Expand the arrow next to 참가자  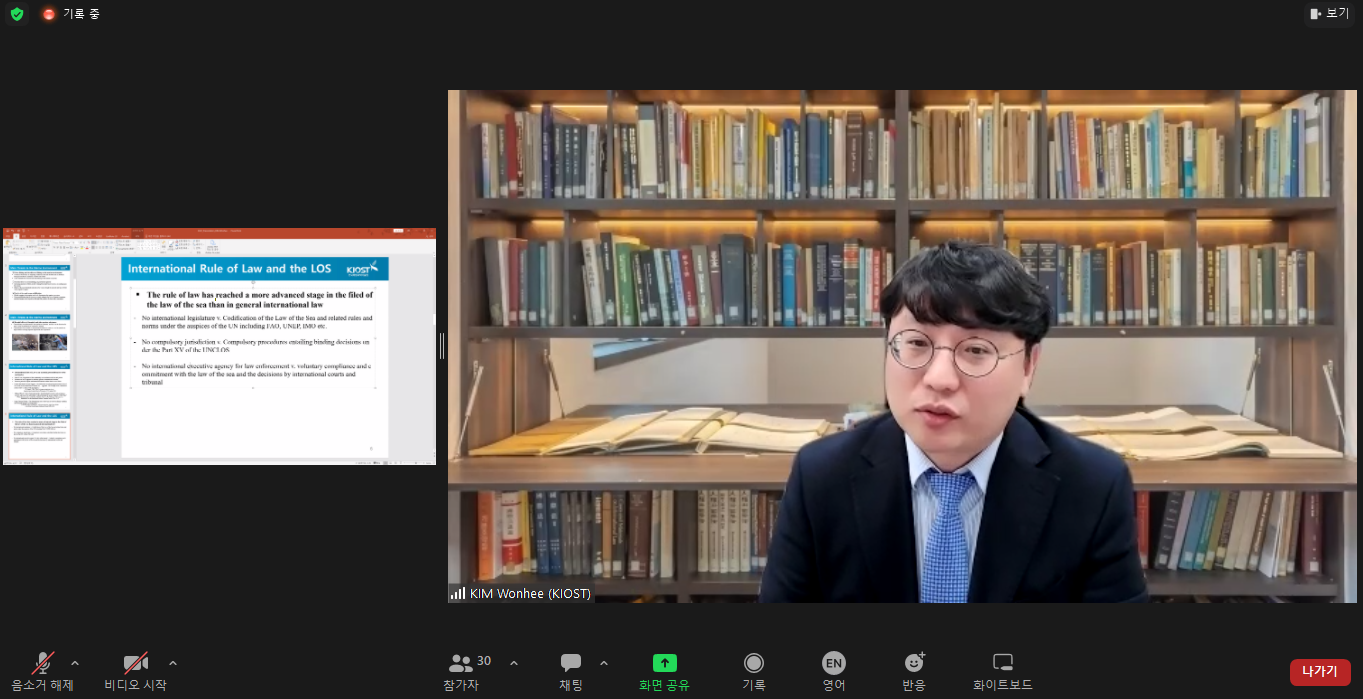tap(514, 663)
